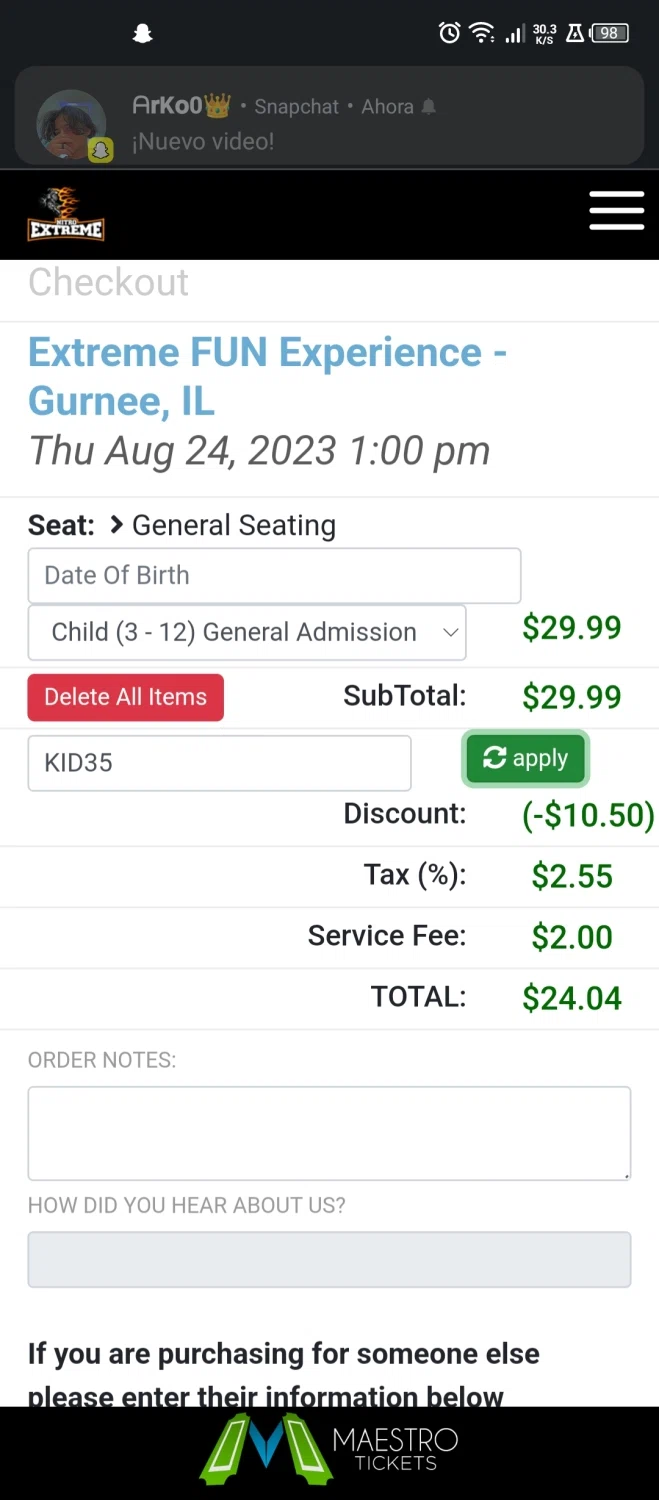Focus the Date Of Birth field
The image size is (659, 1500).
(274, 575)
